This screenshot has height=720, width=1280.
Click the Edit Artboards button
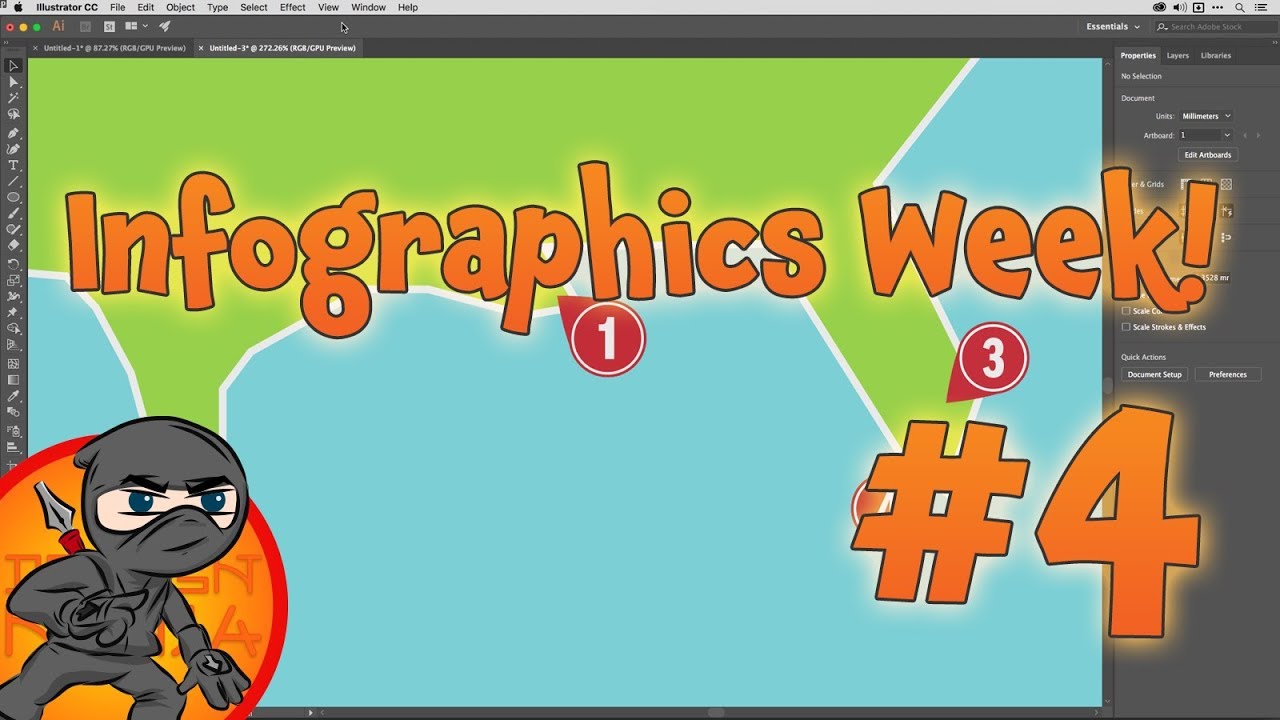[1208, 155]
